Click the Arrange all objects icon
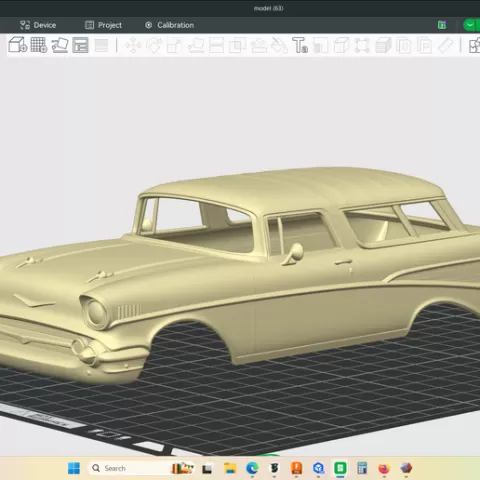 (80, 45)
